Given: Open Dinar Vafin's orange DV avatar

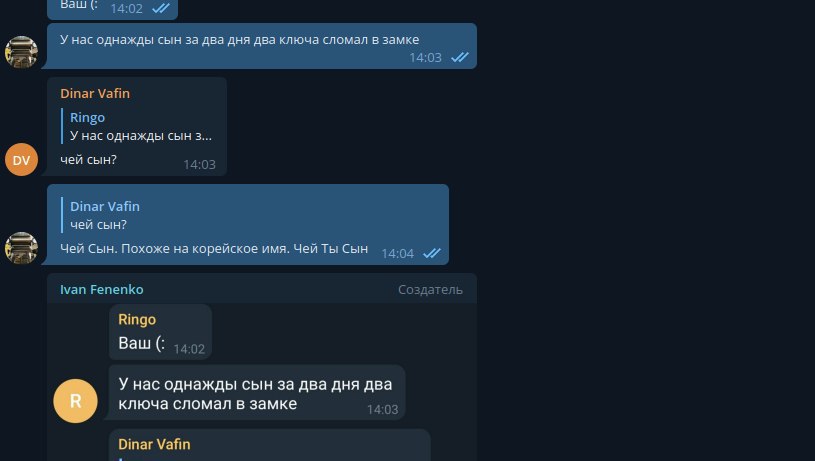Looking at the screenshot, I should tap(21, 160).
